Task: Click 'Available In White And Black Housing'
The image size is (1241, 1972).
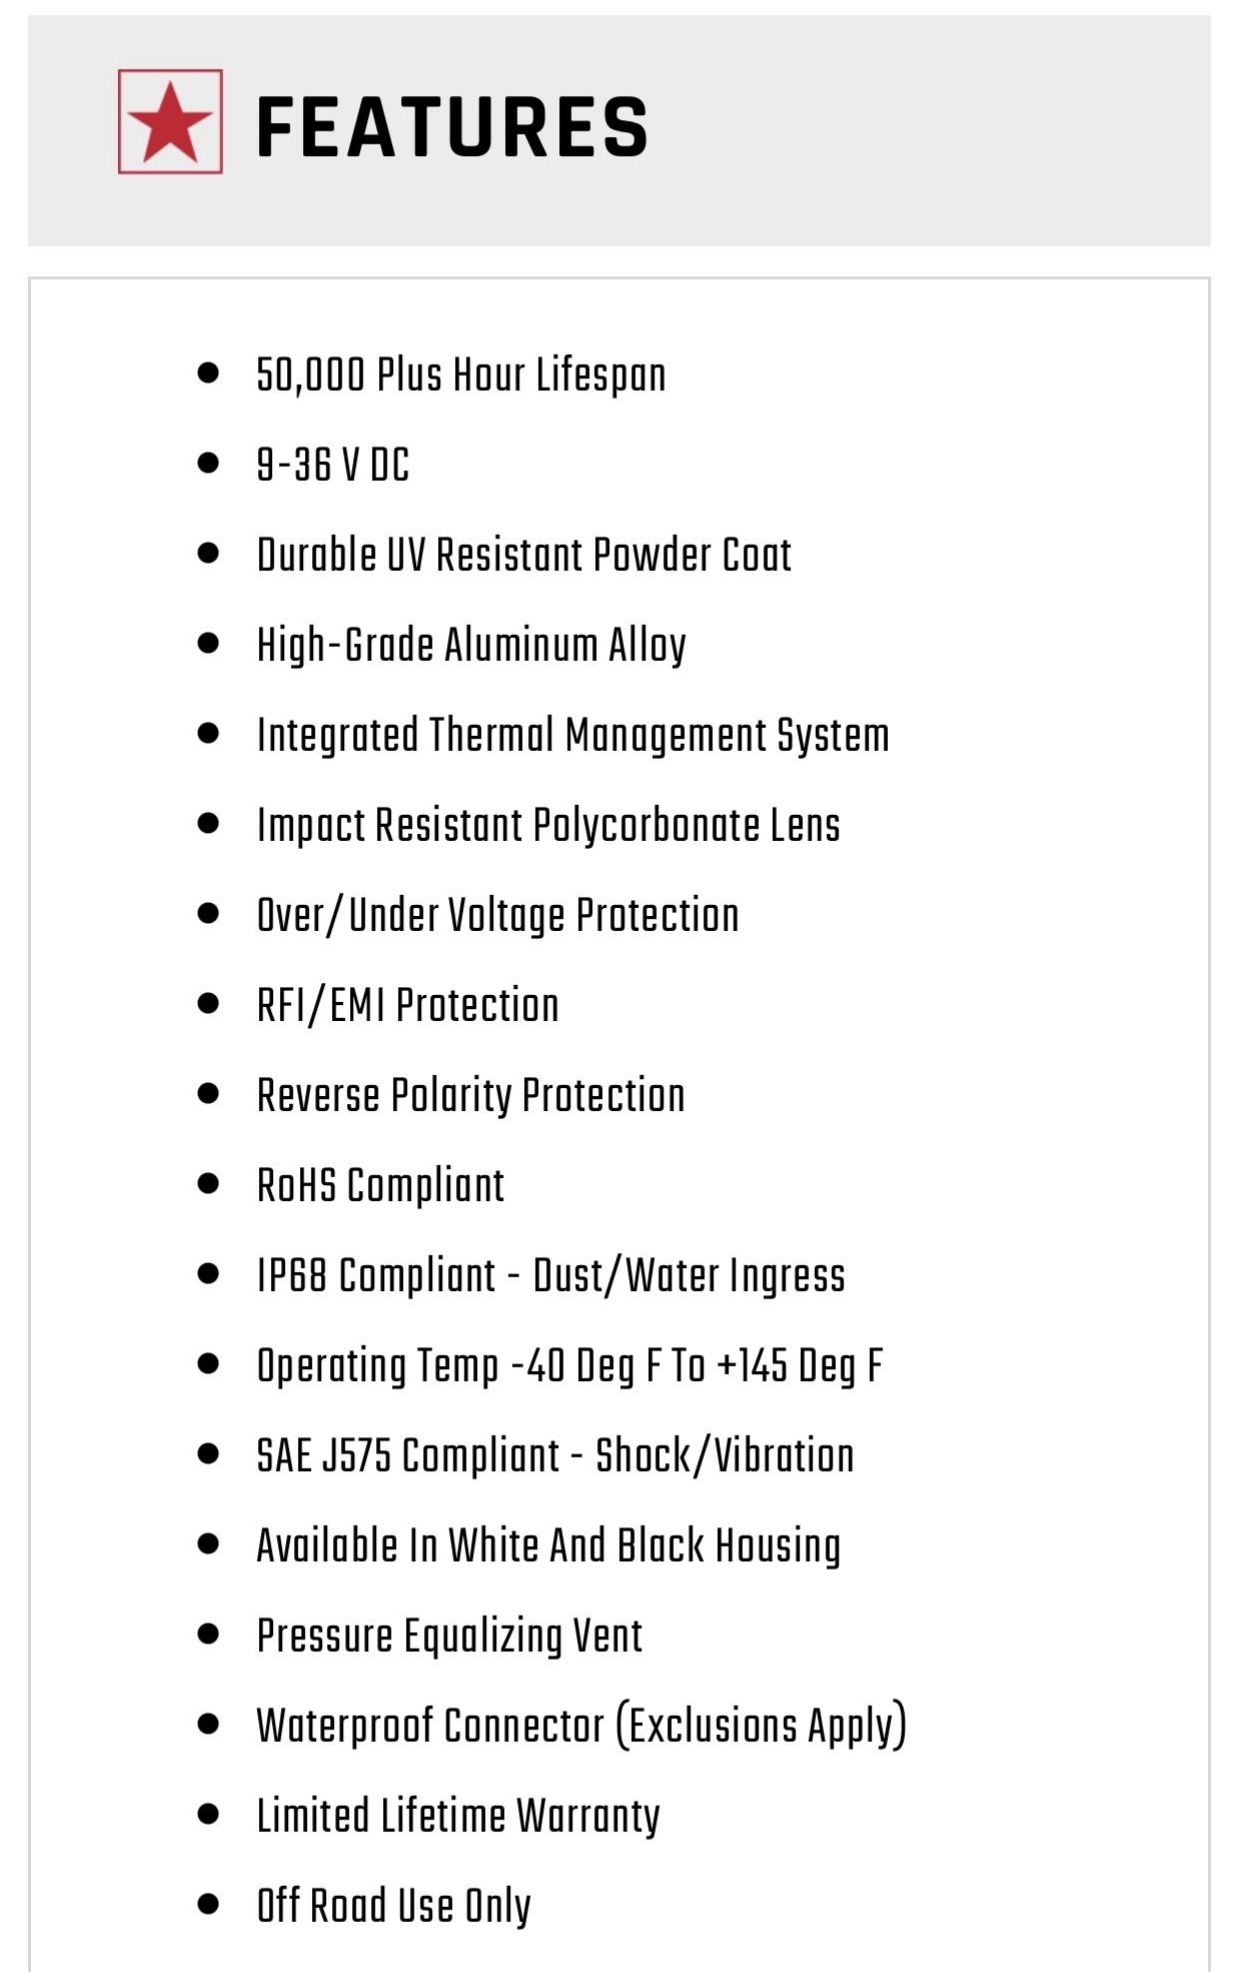Action: pyautogui.click(x=548, y=1546)
